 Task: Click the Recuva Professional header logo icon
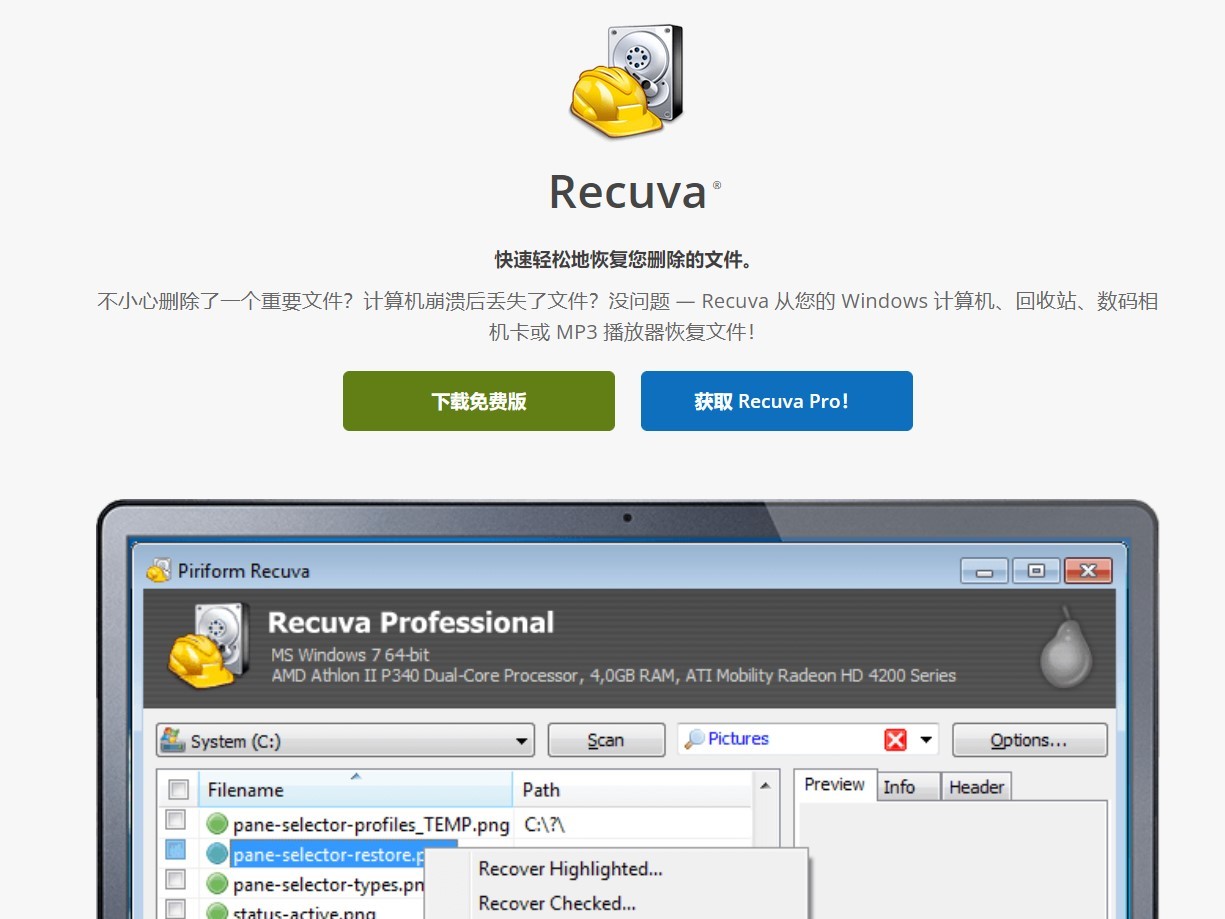[206, 647]
